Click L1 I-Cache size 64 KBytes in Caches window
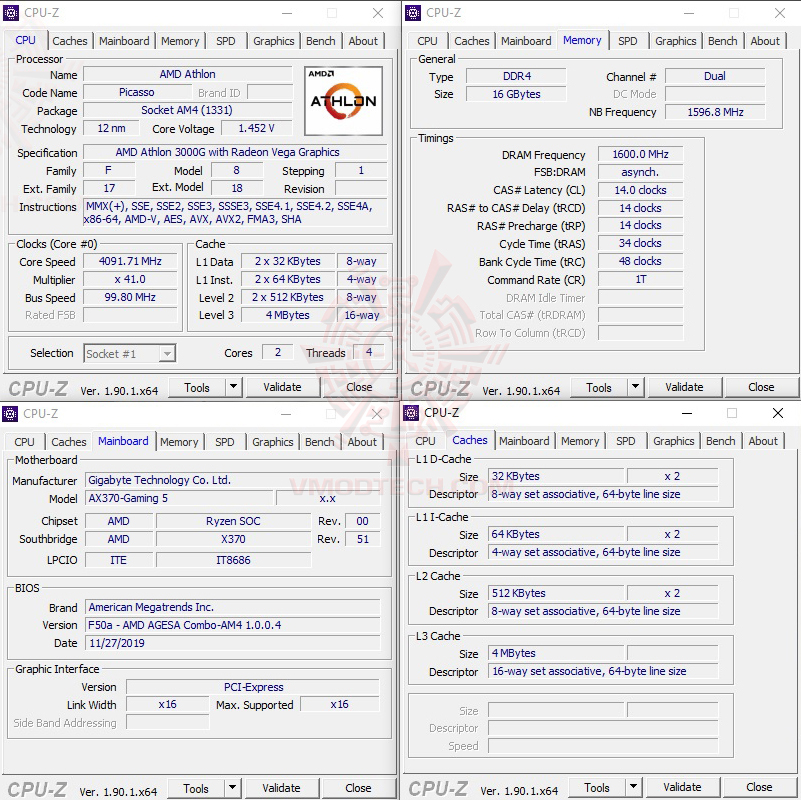This screenshot has height=800, width=801. pos(556,534)
